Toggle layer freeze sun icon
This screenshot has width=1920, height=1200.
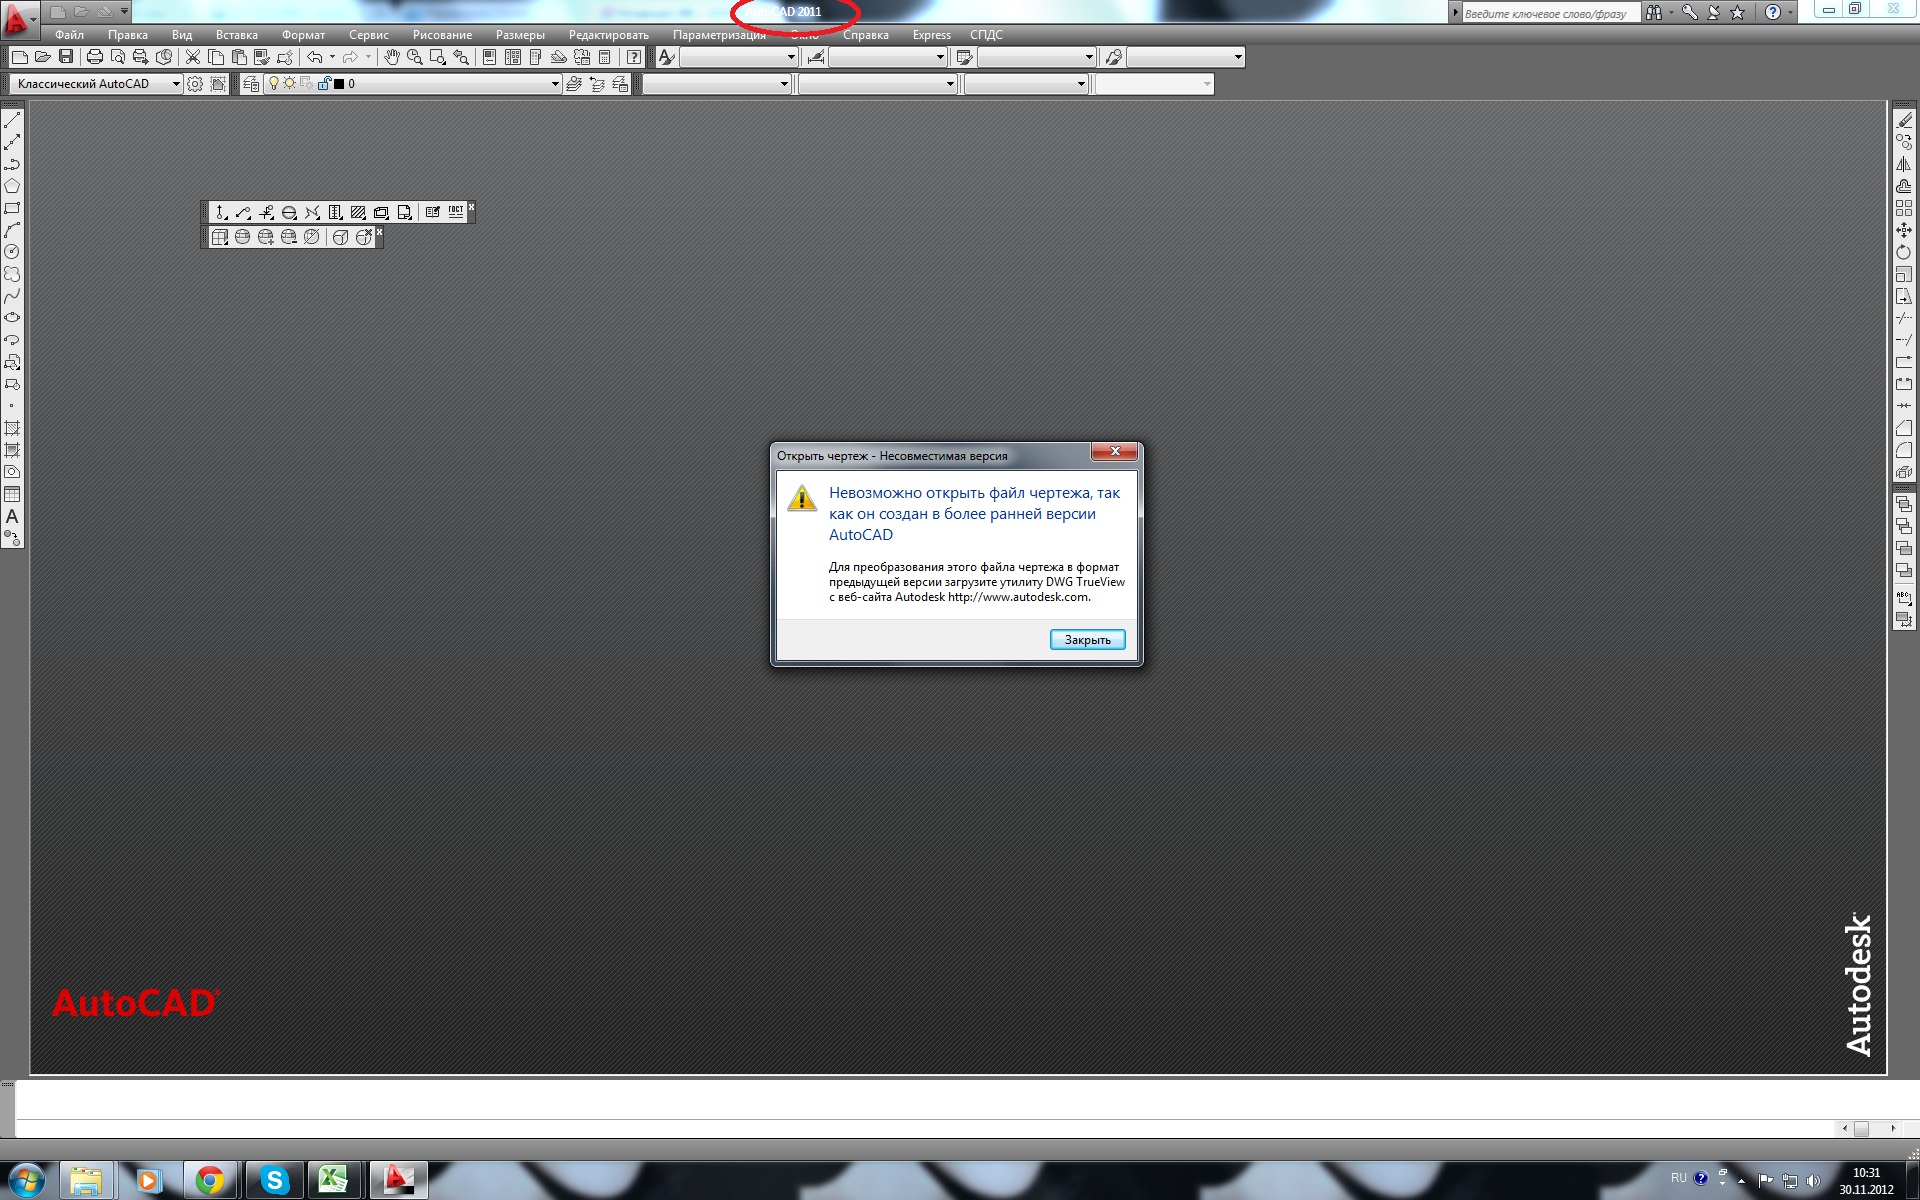pyautogui.click(x=289, y=84)
